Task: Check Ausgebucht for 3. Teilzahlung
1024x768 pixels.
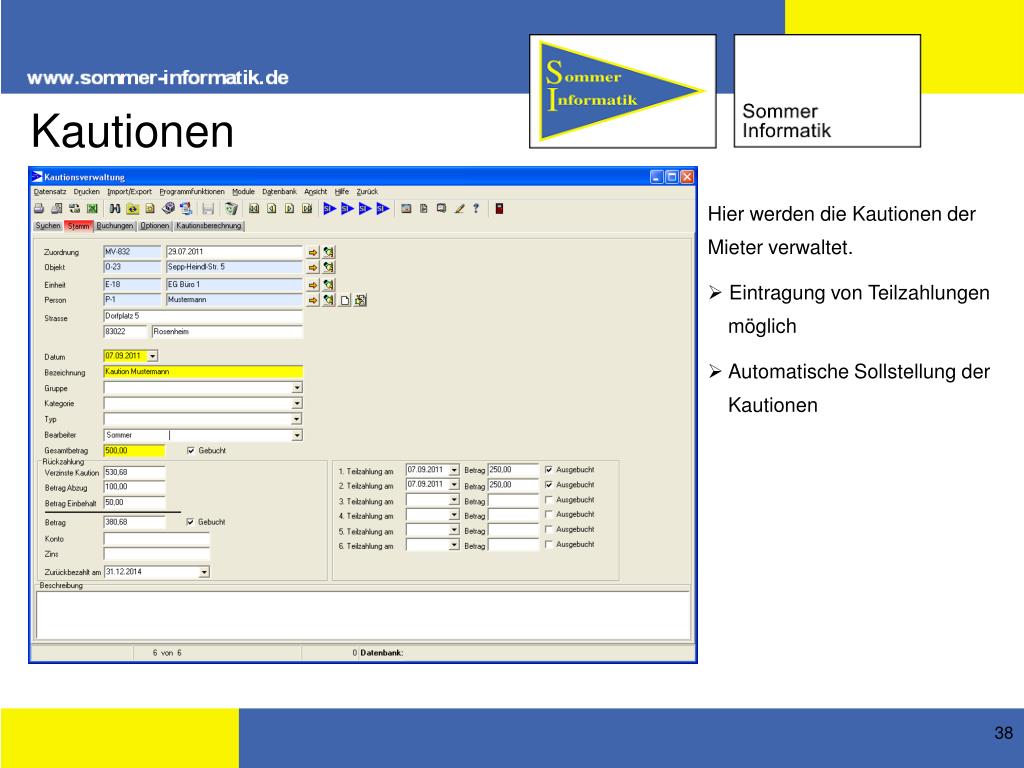Action: tap(549, 500)
